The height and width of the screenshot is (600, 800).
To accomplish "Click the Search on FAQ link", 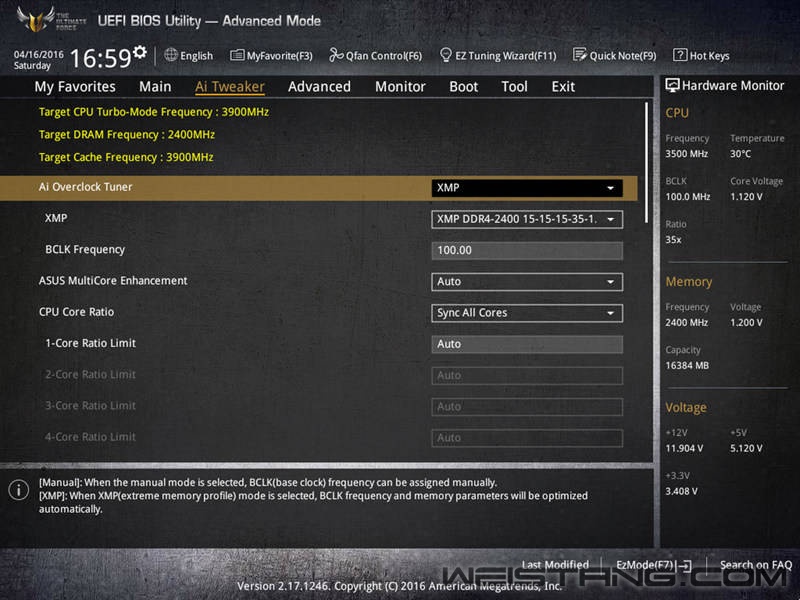I will (756, 565).
